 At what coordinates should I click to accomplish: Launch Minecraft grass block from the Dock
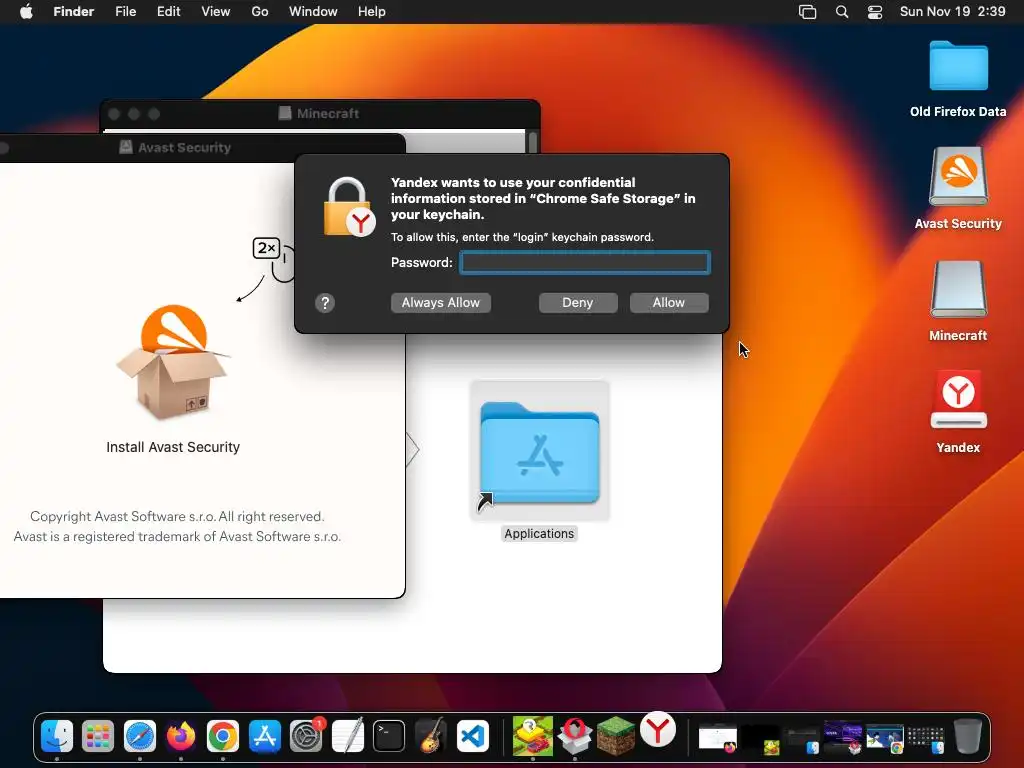[615, 736]
